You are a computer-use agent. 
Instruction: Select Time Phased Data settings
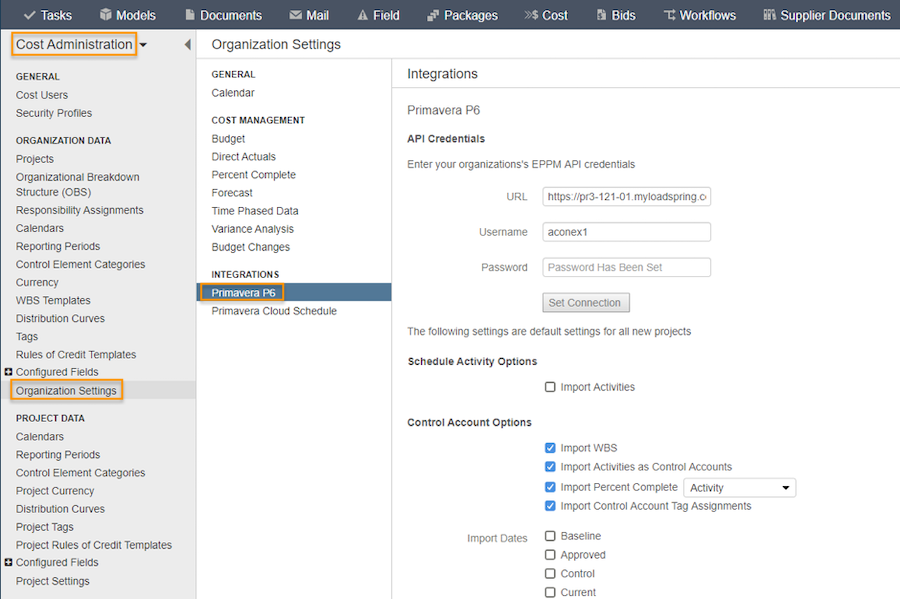pos(255,211)
